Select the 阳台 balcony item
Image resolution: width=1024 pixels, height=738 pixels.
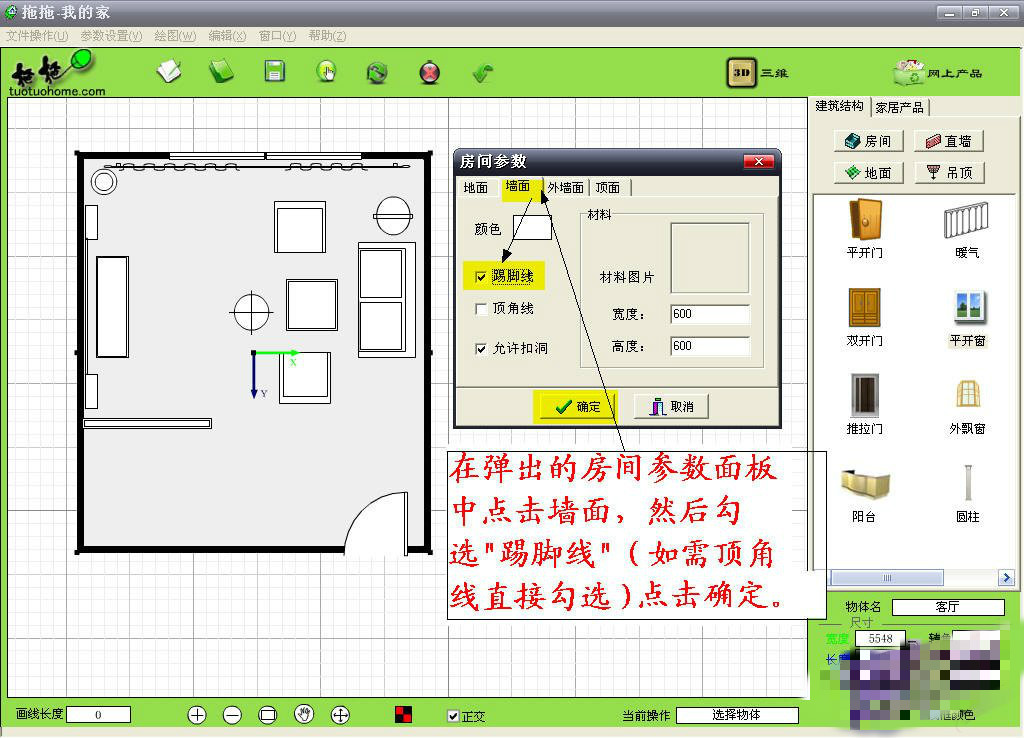(x=865, y=495)
